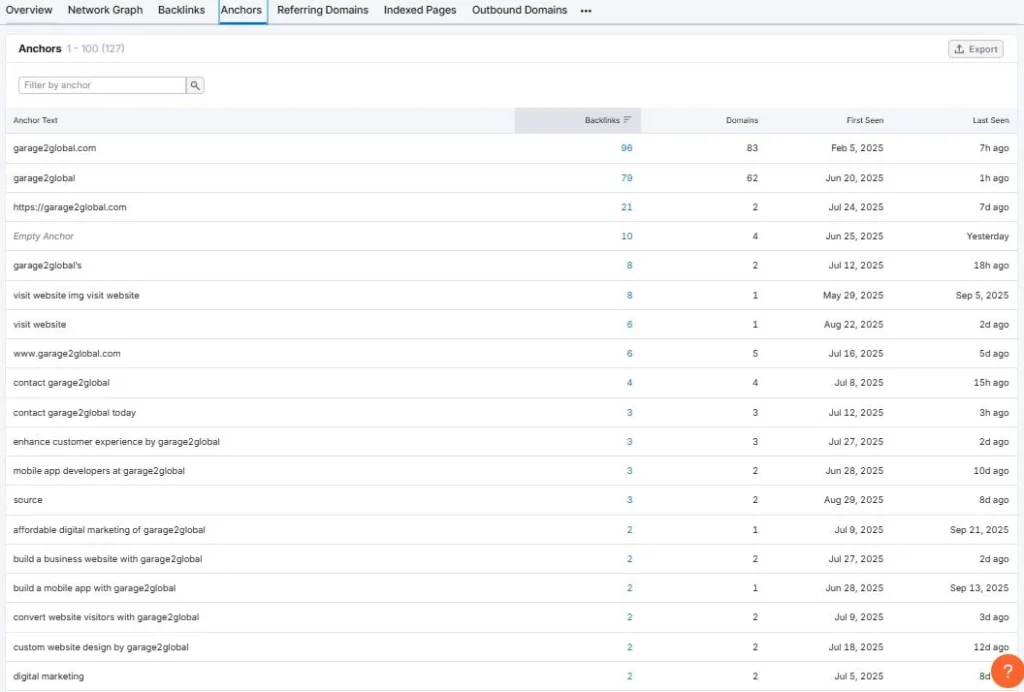The height and width of the screenshot is (692, 1024).
Task: Open the orange help question-mark button
Action: [x=1007, y=671]
